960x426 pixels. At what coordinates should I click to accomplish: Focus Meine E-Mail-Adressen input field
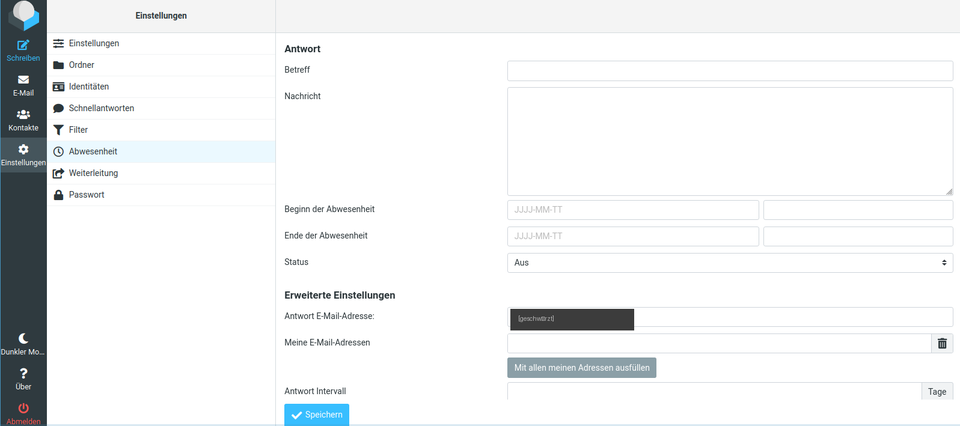[719, 343]
